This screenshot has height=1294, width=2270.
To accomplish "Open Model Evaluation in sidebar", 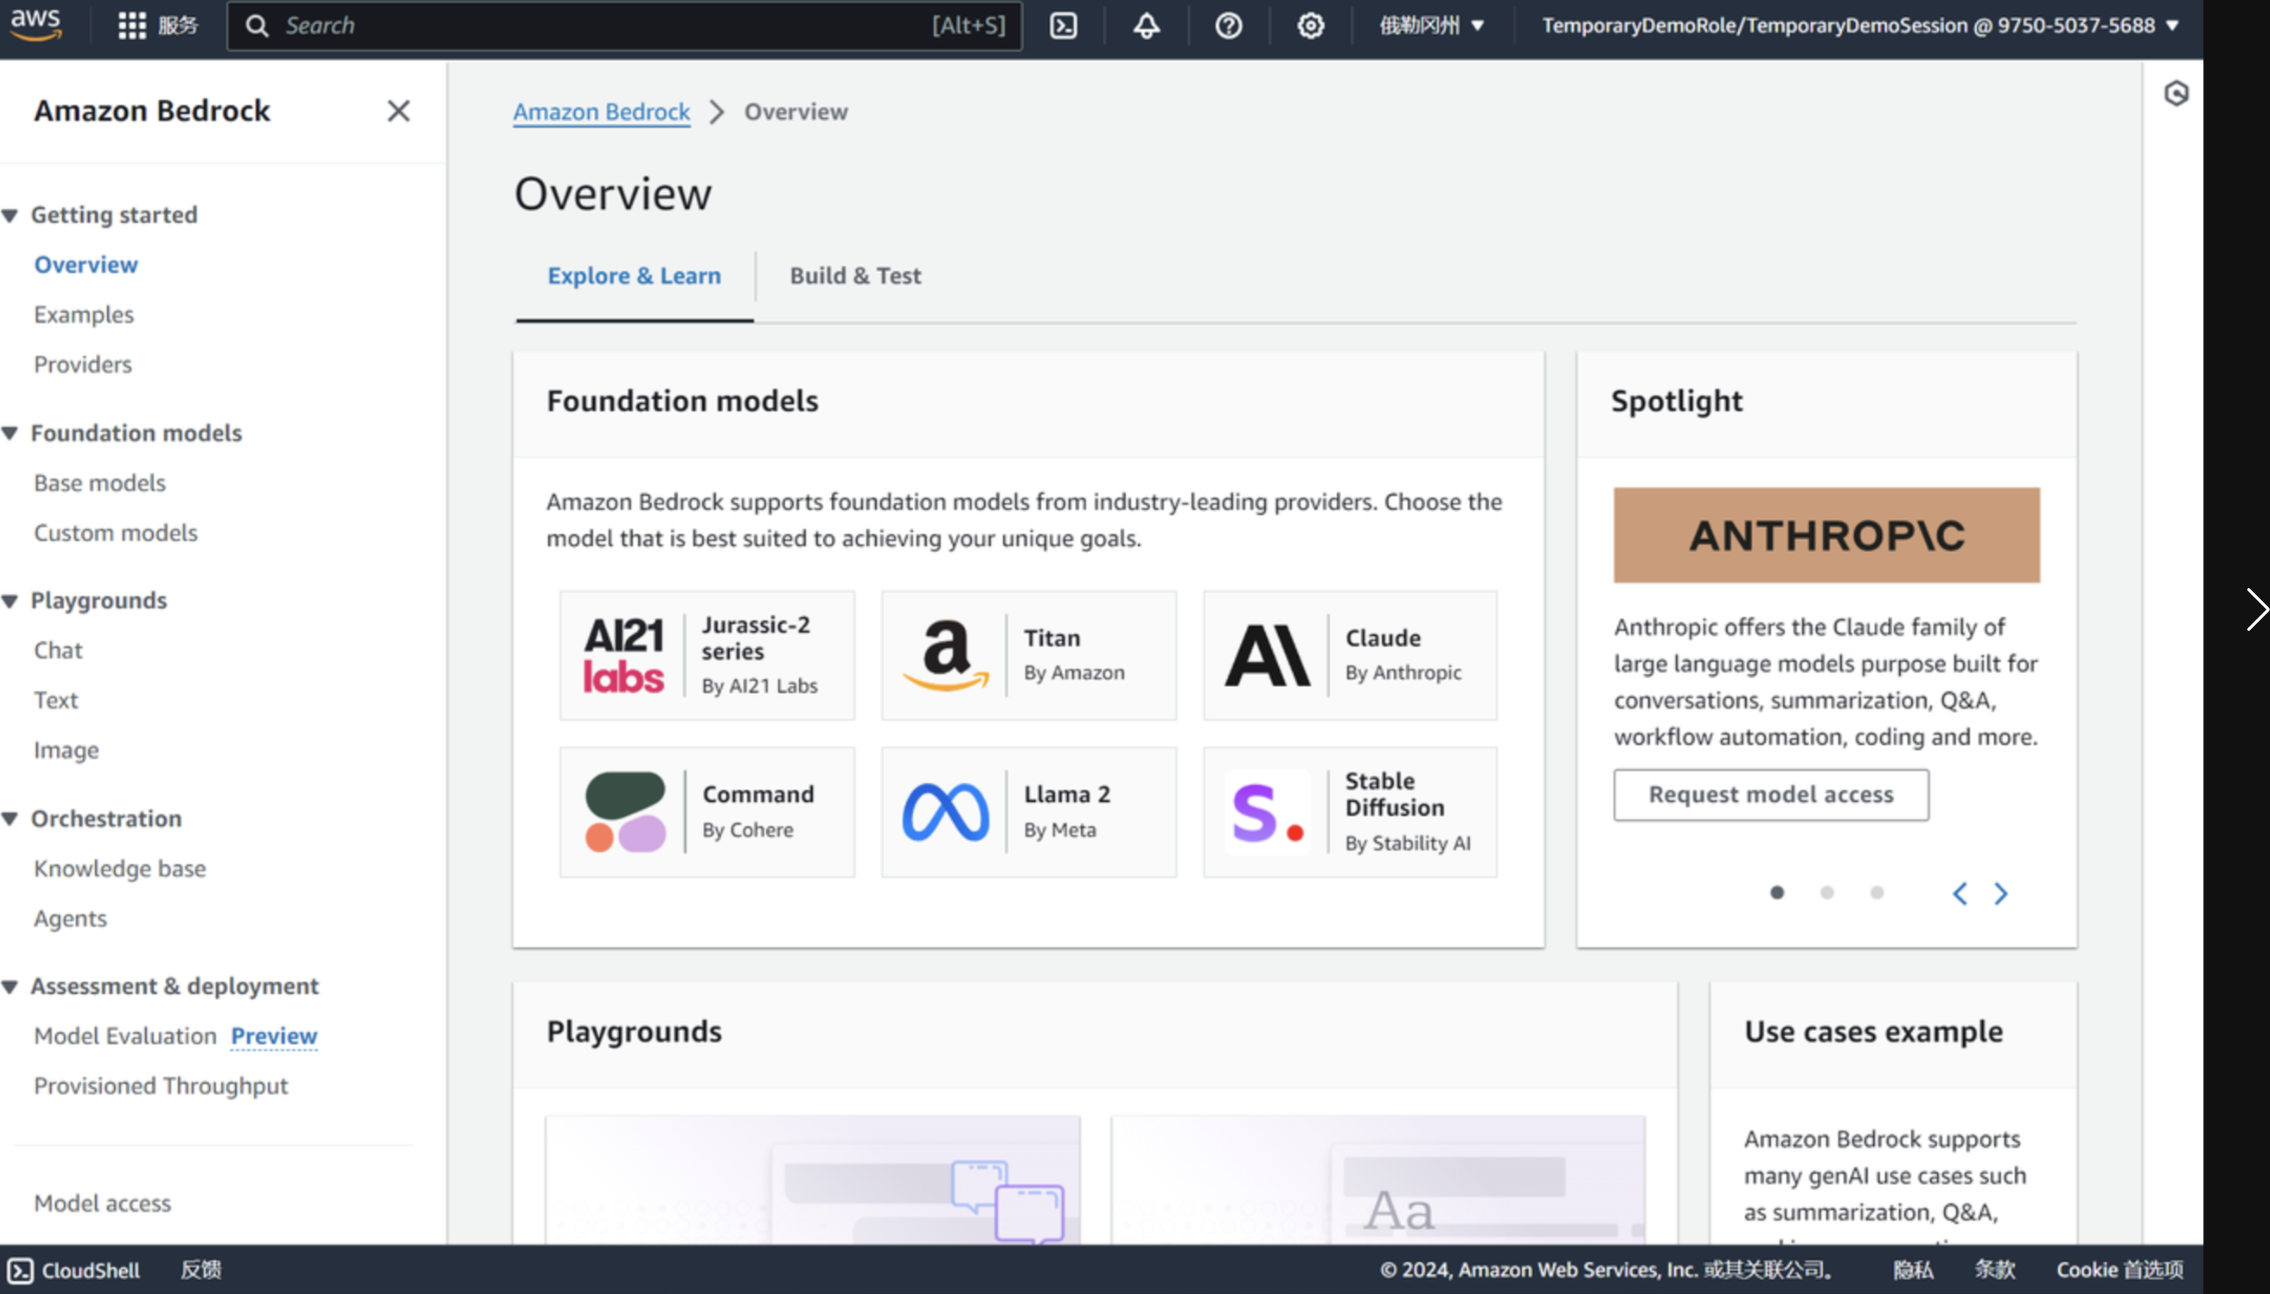I will 125,1036.
